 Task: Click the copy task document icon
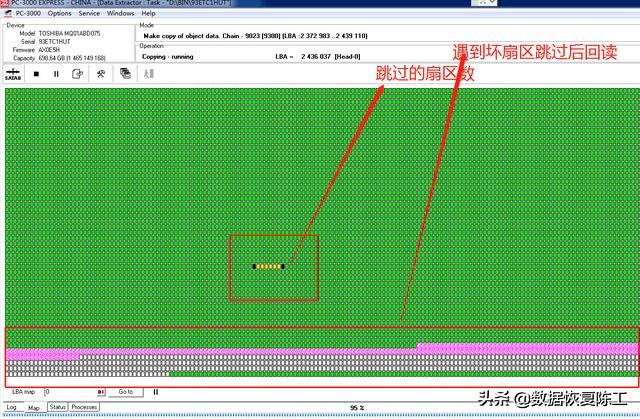79,73
